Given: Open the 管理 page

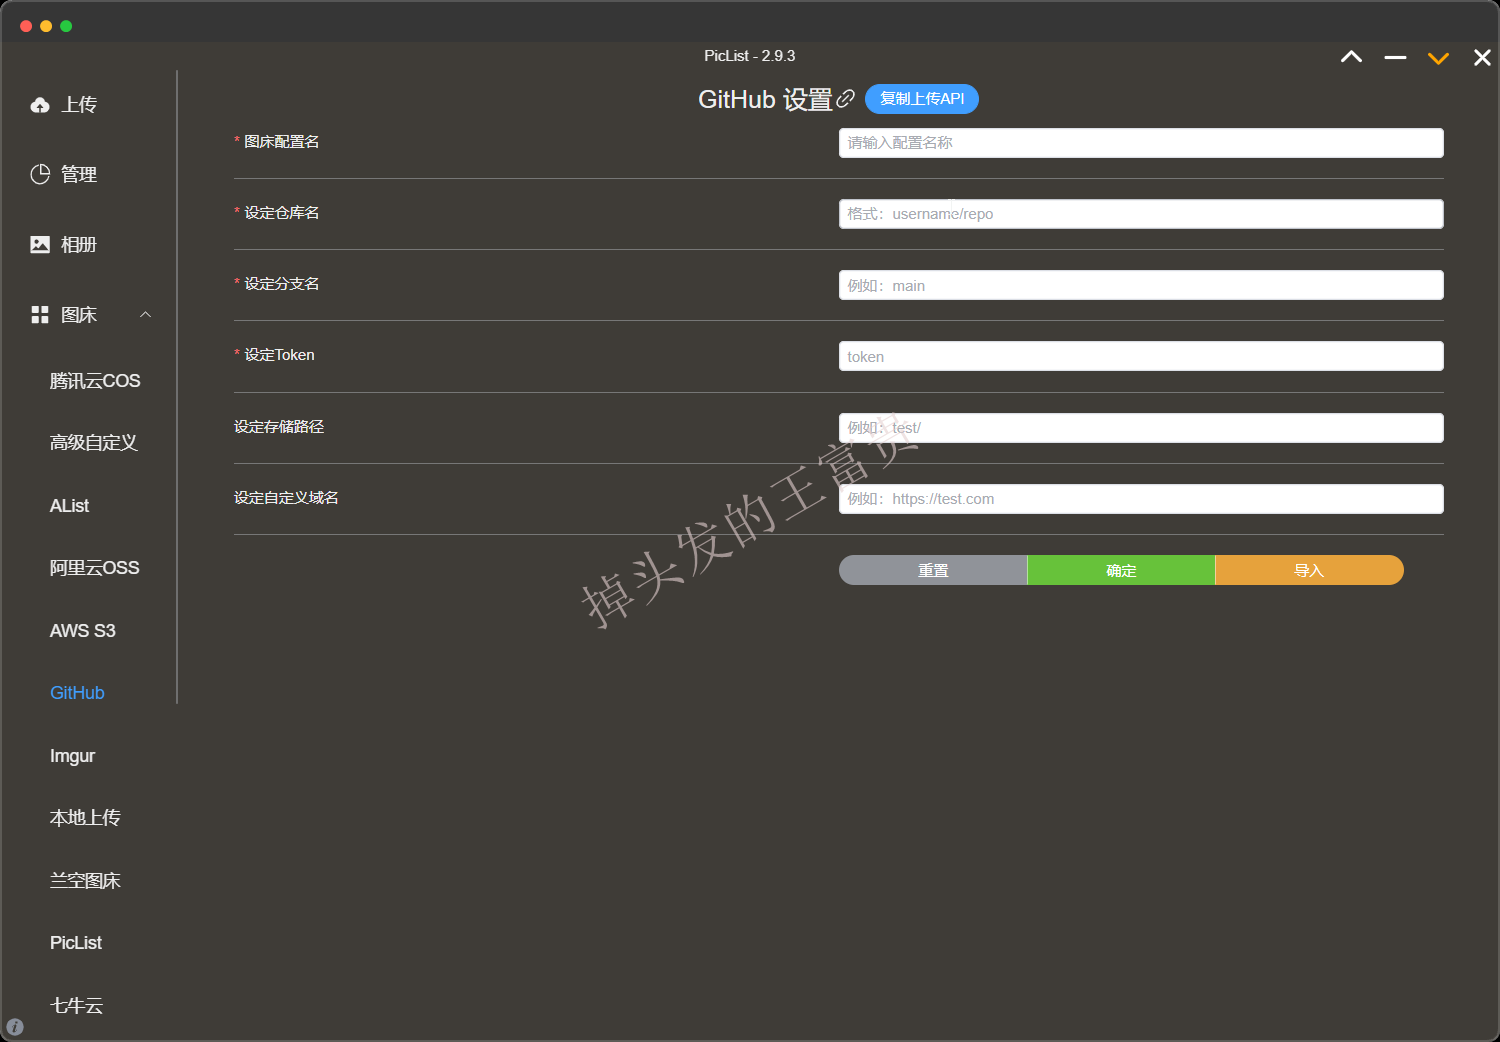Looking at the screenshot, I should point(79,174).
